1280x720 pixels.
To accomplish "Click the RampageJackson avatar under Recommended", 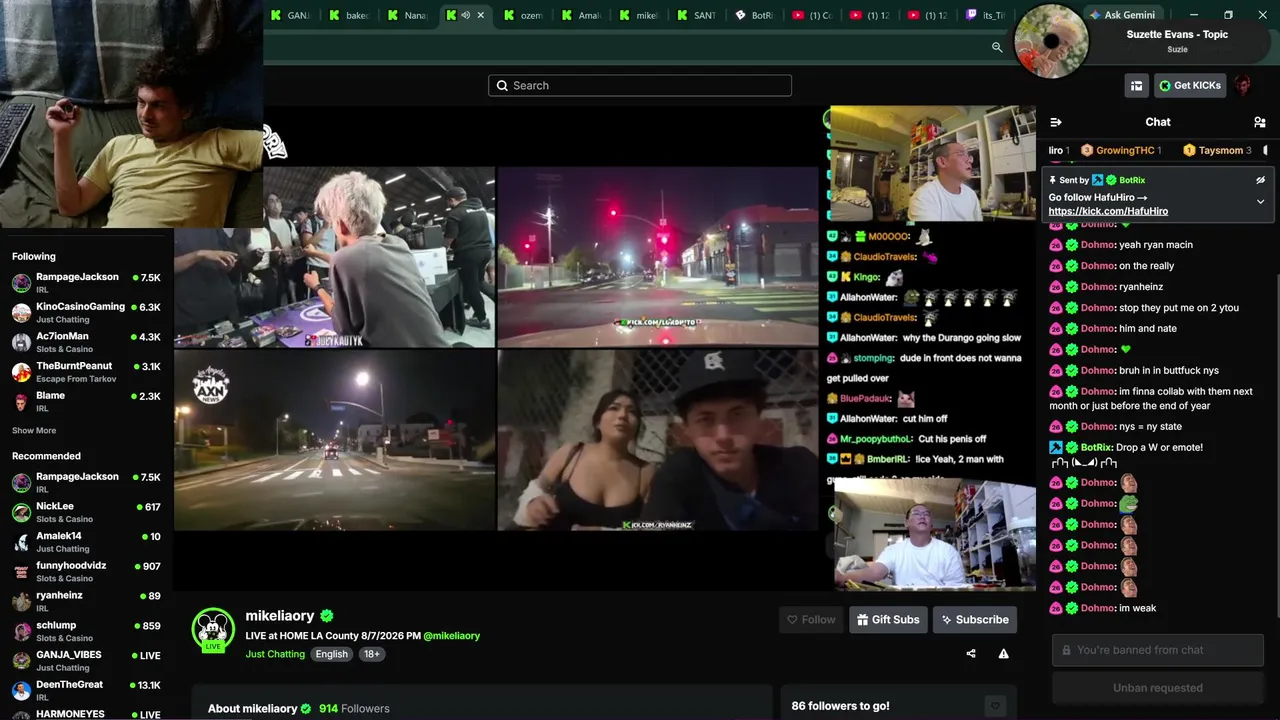I will [21, 483].
